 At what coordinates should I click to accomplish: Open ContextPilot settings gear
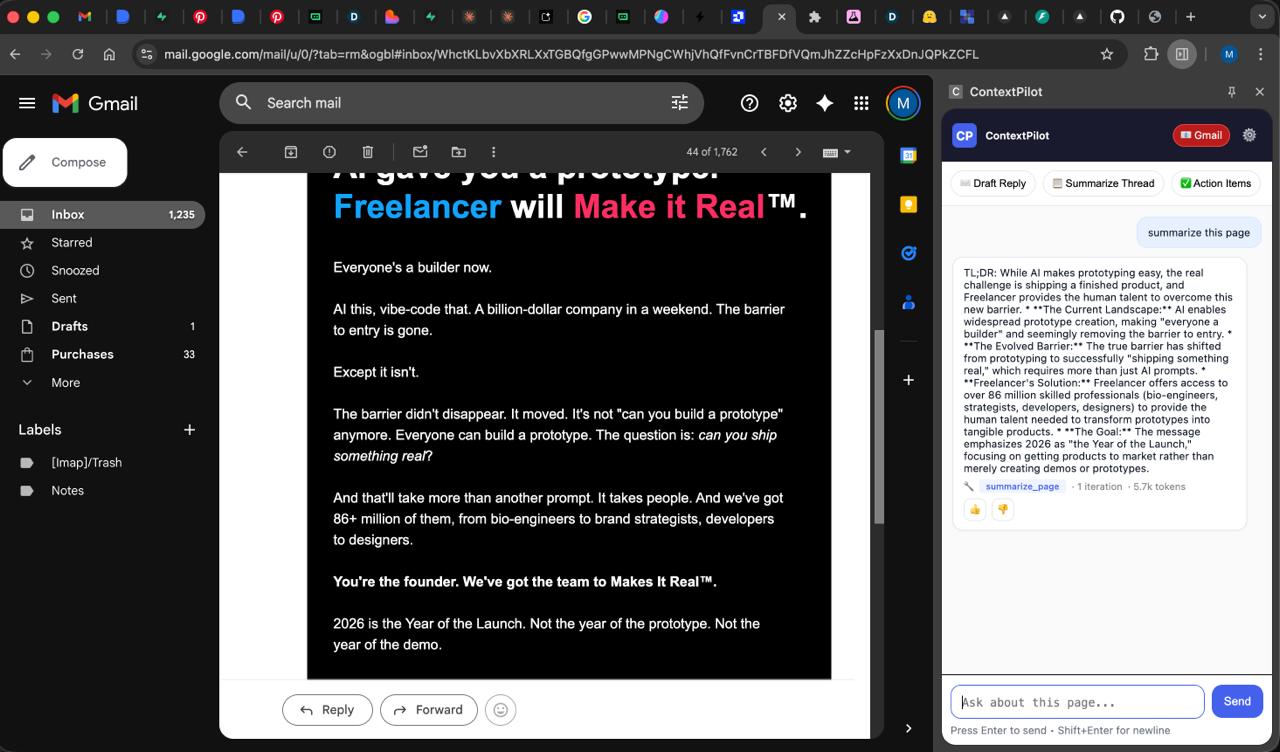1249,135
